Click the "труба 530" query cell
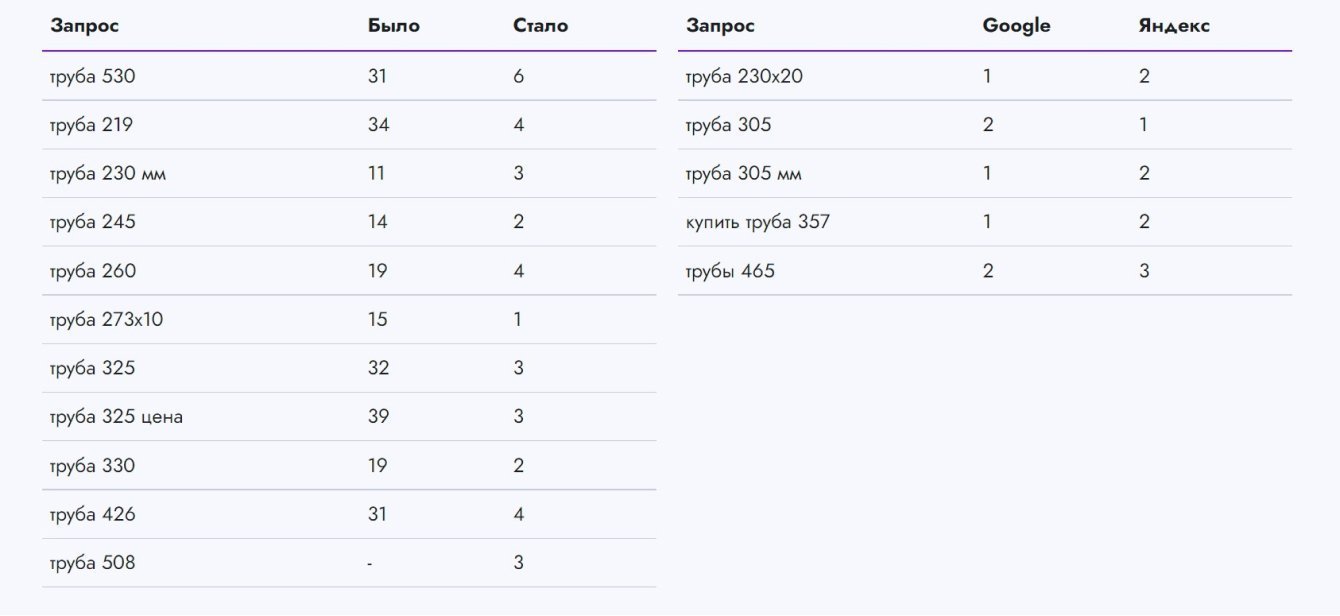 (x=92, y=76)
